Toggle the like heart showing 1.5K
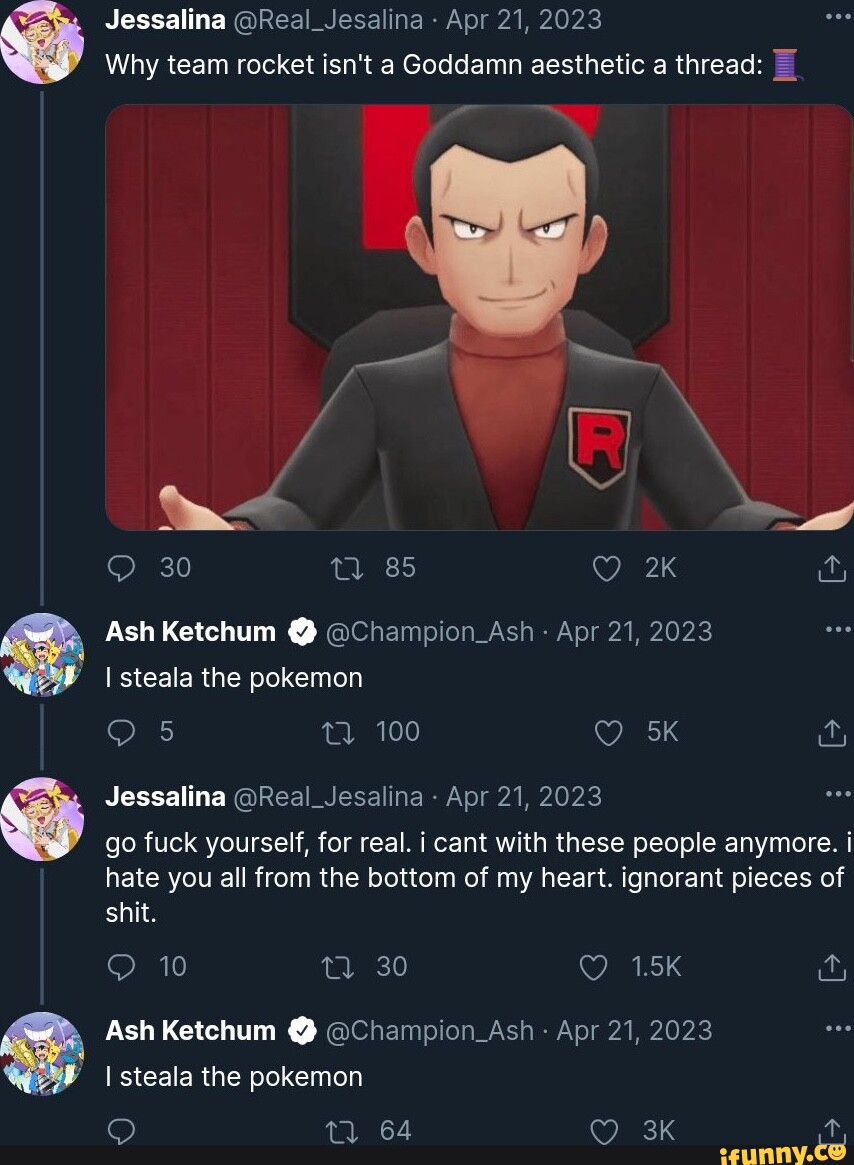This screenshot has height=1165, width=854. [592, 967]
